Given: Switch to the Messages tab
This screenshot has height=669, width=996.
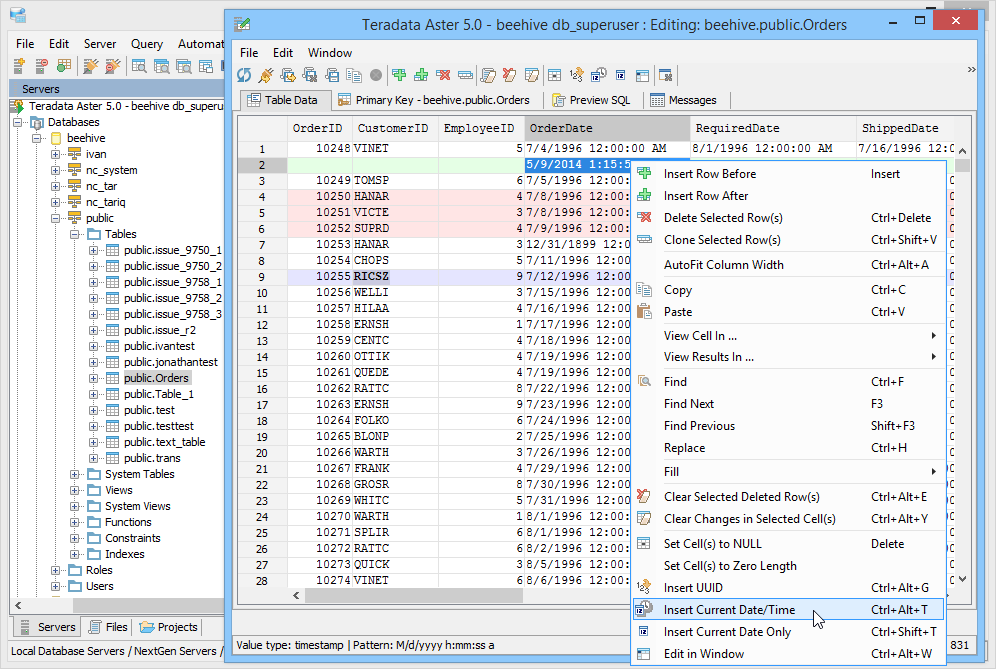Looking at the screenshot, I should pos(684,100).
